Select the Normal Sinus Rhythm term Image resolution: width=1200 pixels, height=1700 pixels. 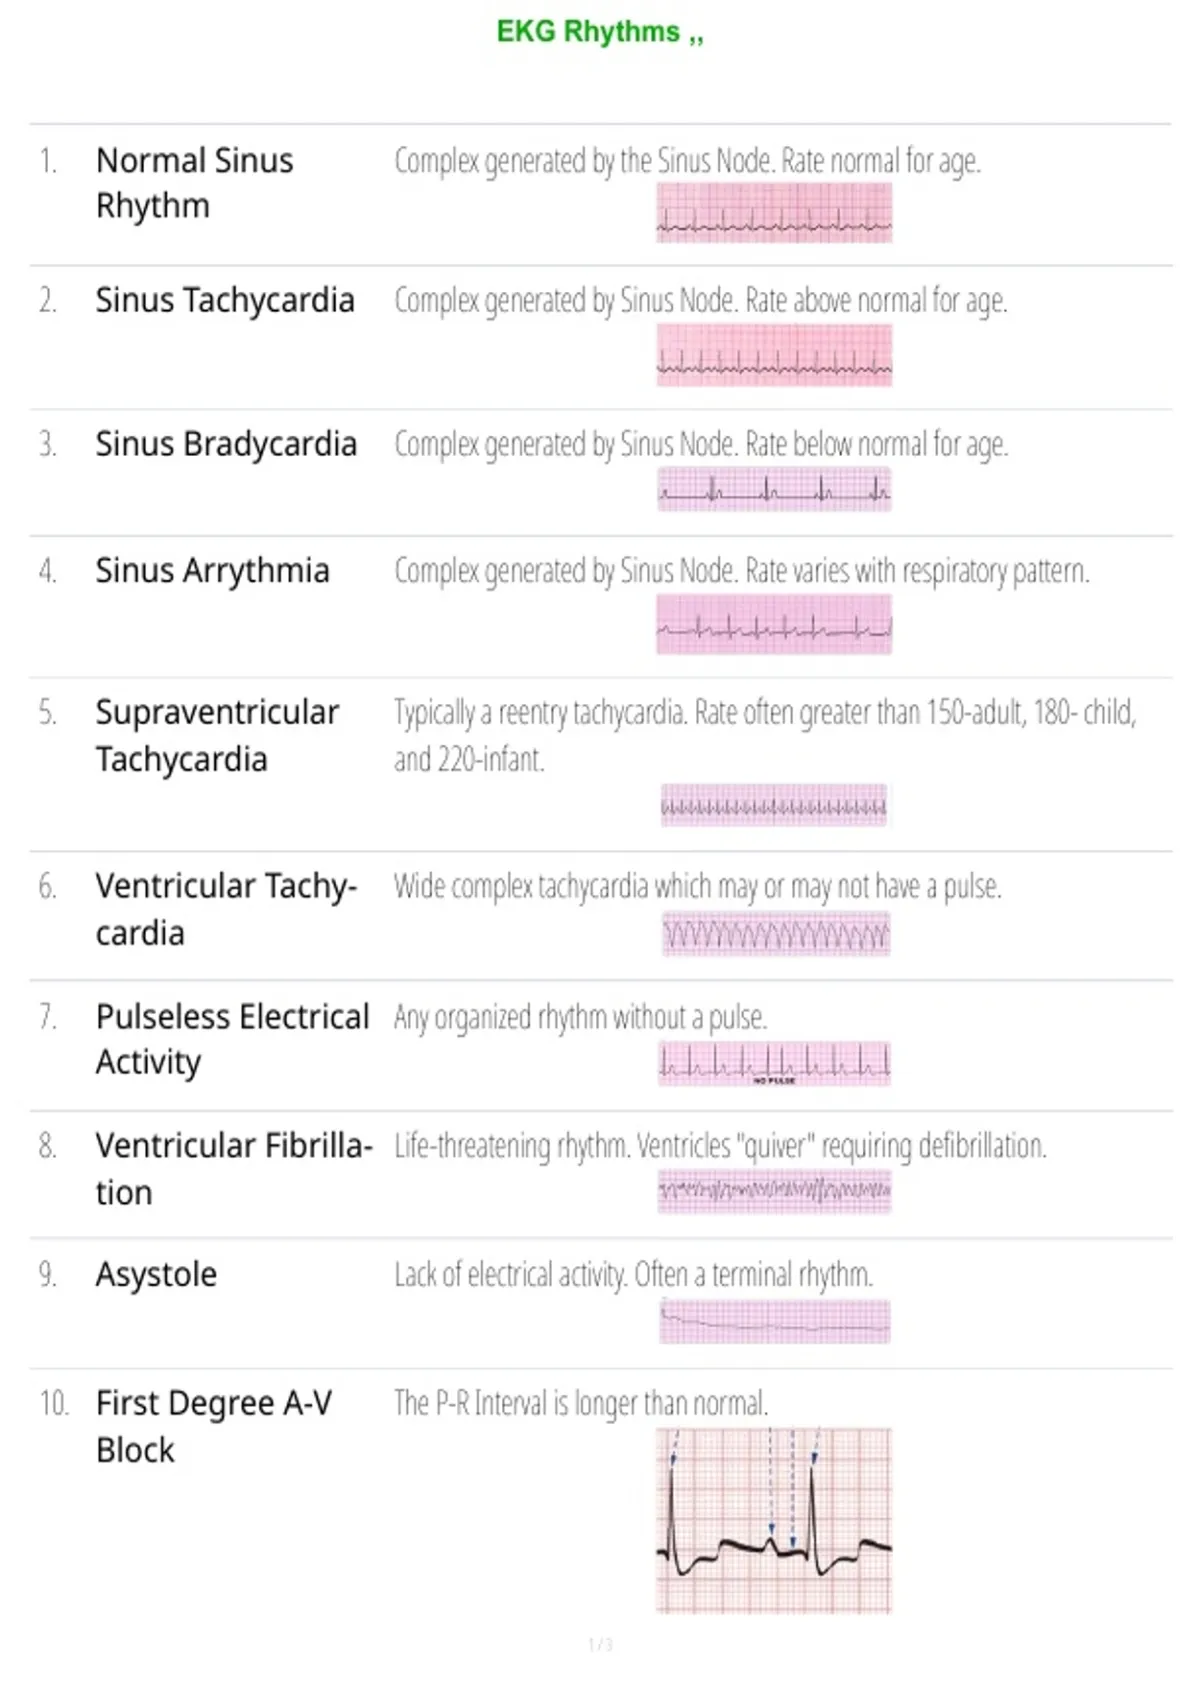[195, 183]
